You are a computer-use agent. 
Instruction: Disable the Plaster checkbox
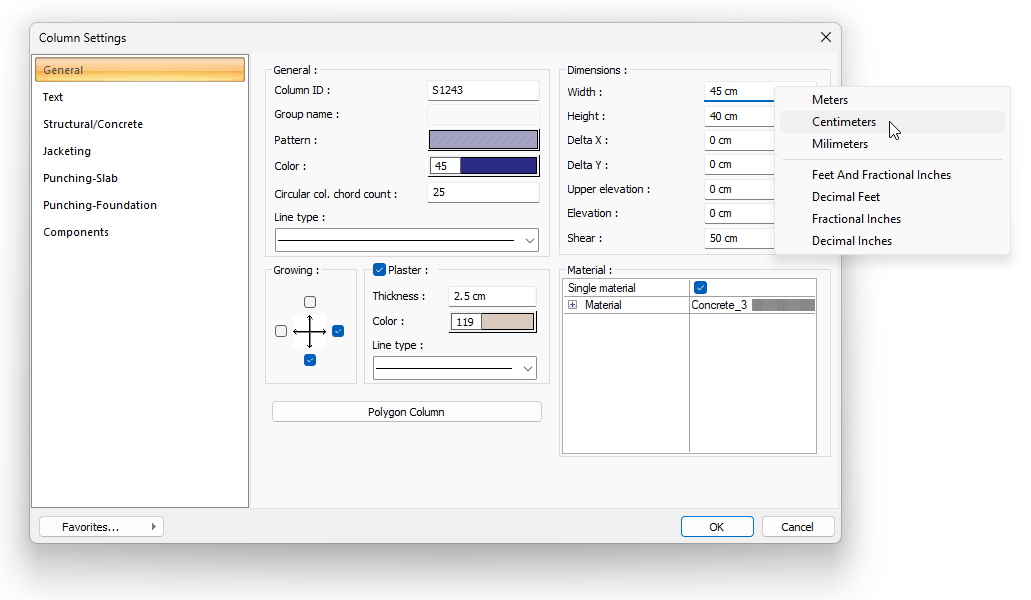[379, 269]
